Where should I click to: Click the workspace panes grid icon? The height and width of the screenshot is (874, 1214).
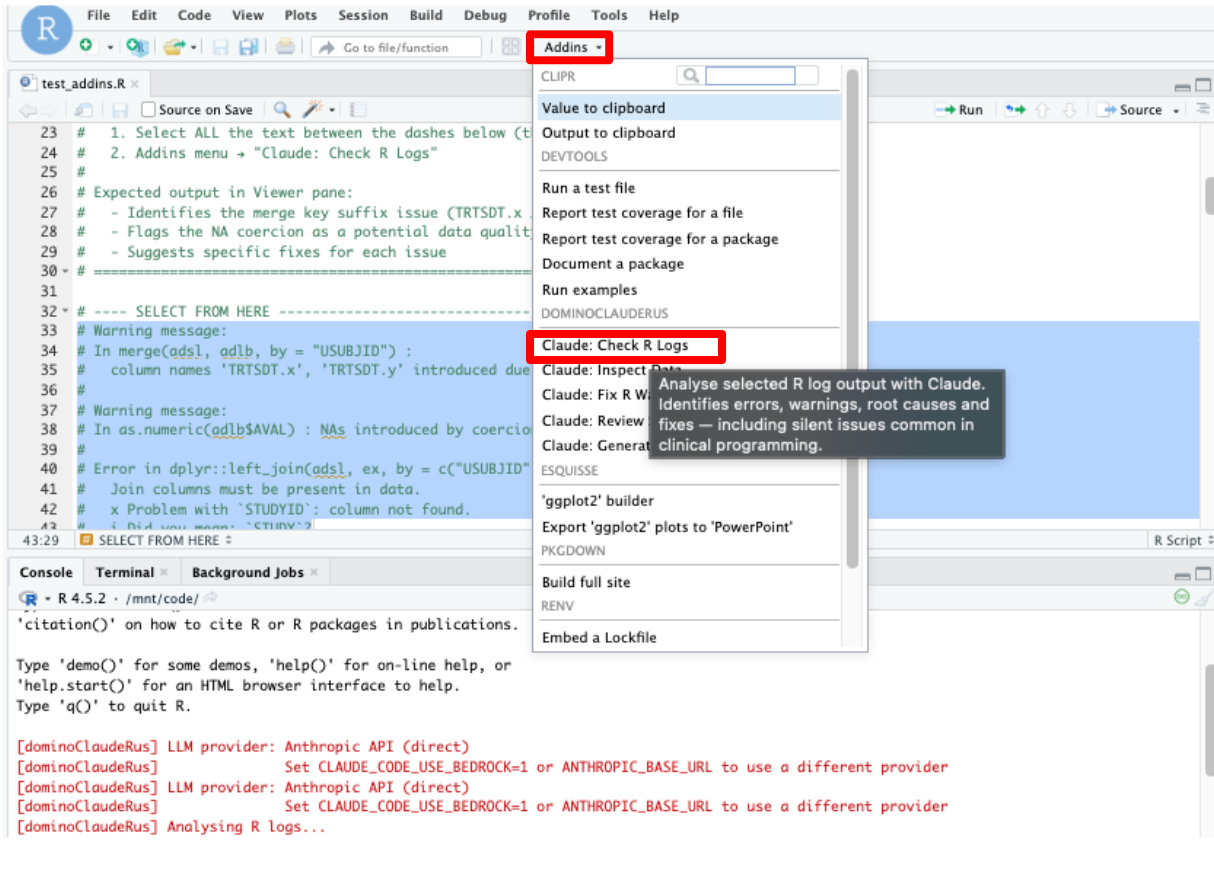click(x=511, y=46)
